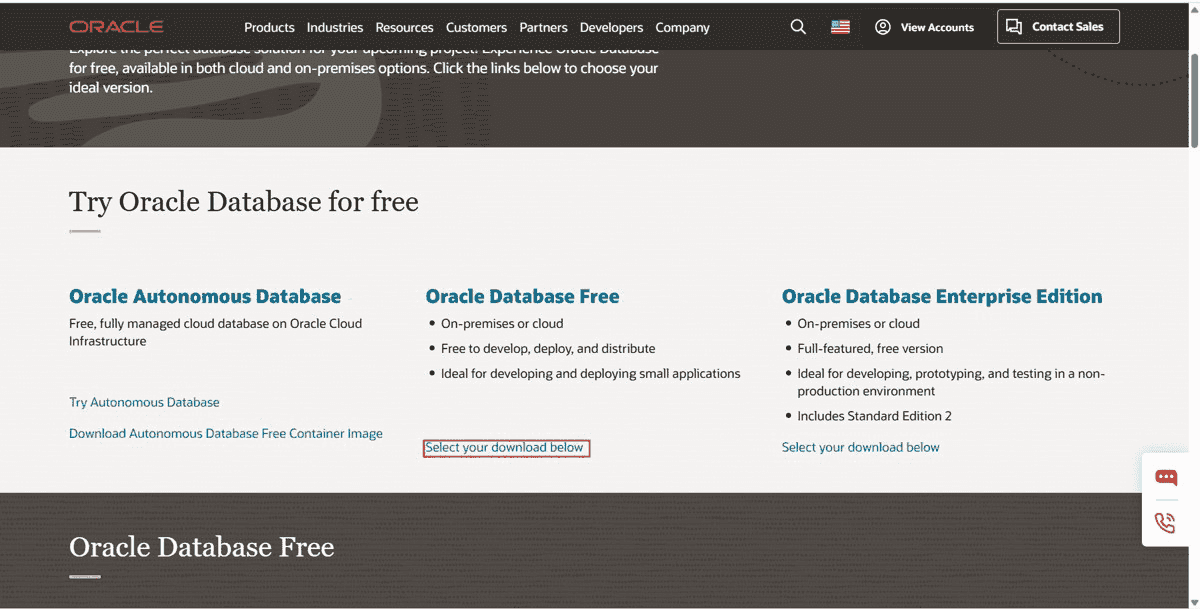This screenshot has height=609, width=1200.
Task: Open the Oracle Database Enterprise Edition heading link
Action: pyautogui.click(x=942, y=296)
